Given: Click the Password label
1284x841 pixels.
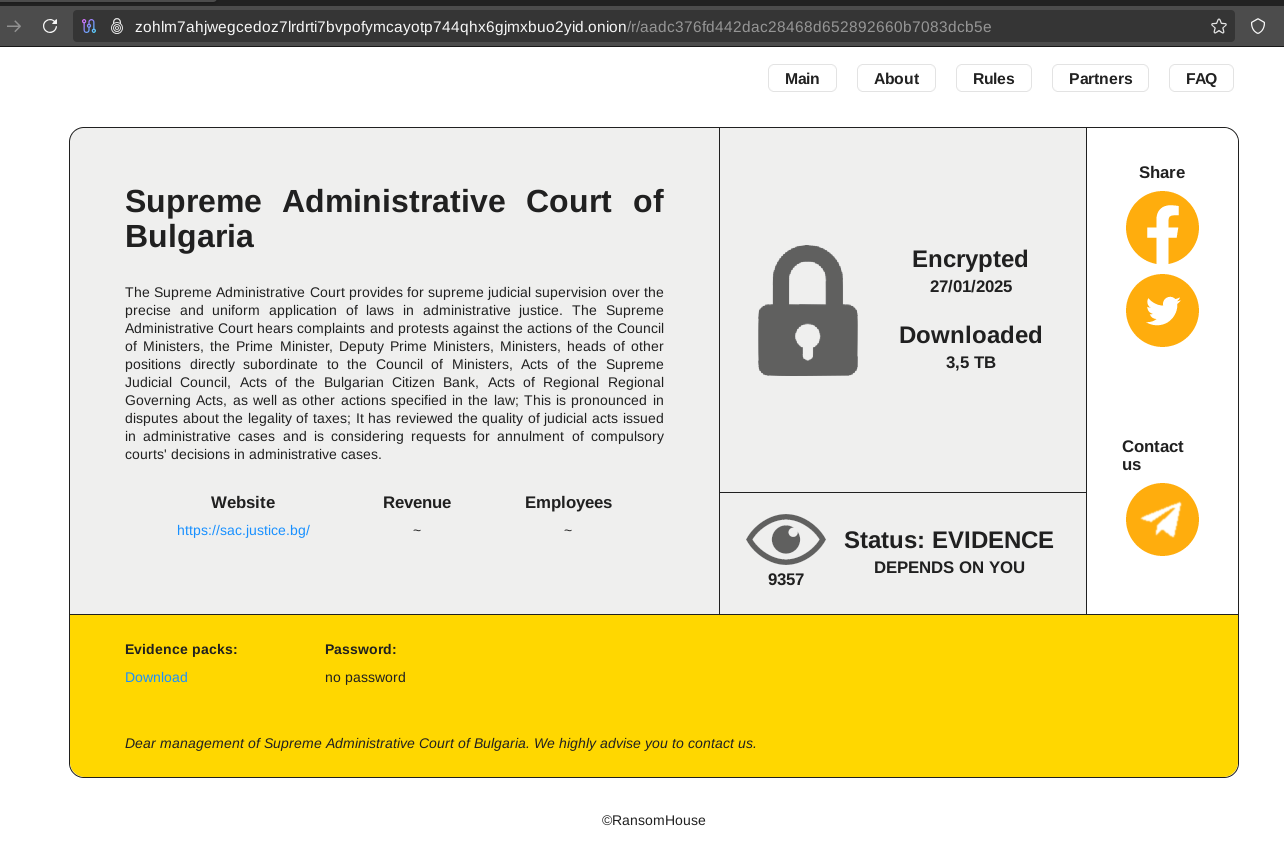Looking at the screenshot, I should pyautogui.click(x=361, y=649).
